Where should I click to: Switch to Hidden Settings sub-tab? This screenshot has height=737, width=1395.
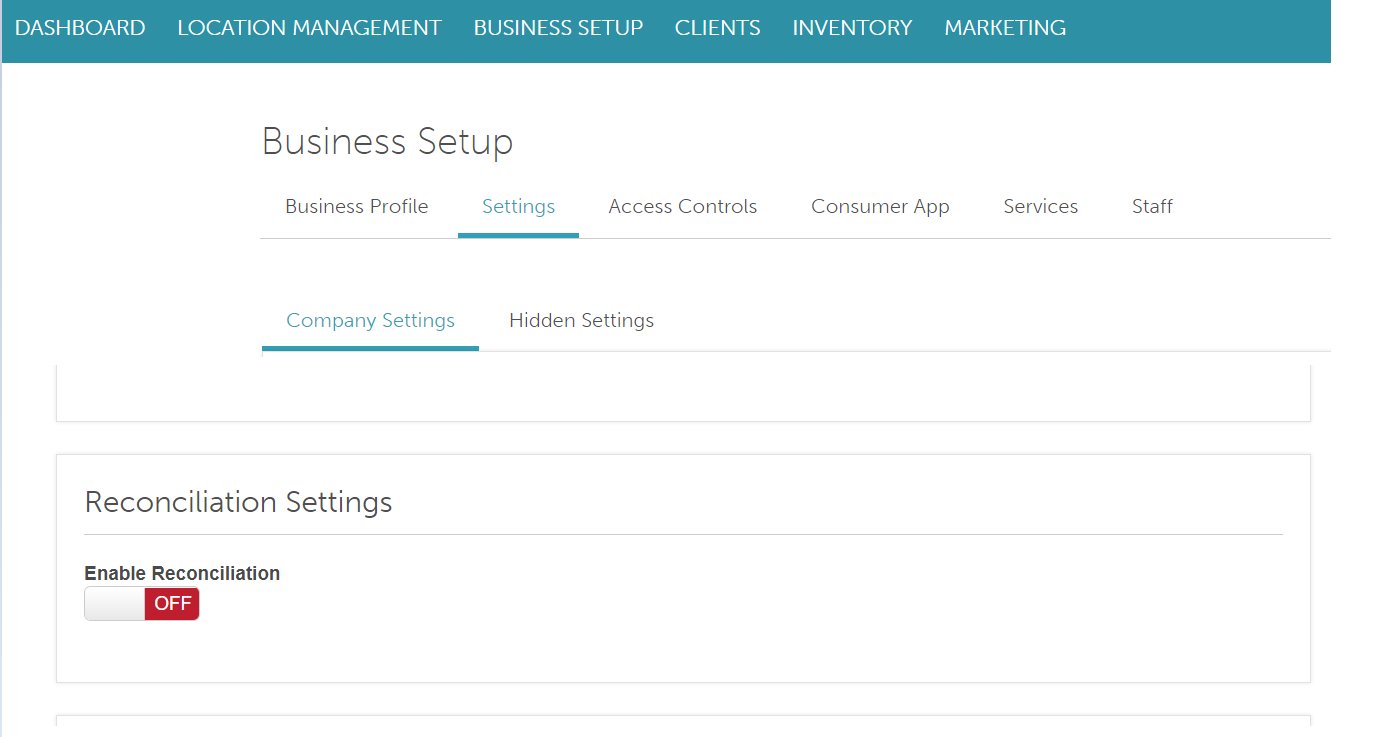581,321
